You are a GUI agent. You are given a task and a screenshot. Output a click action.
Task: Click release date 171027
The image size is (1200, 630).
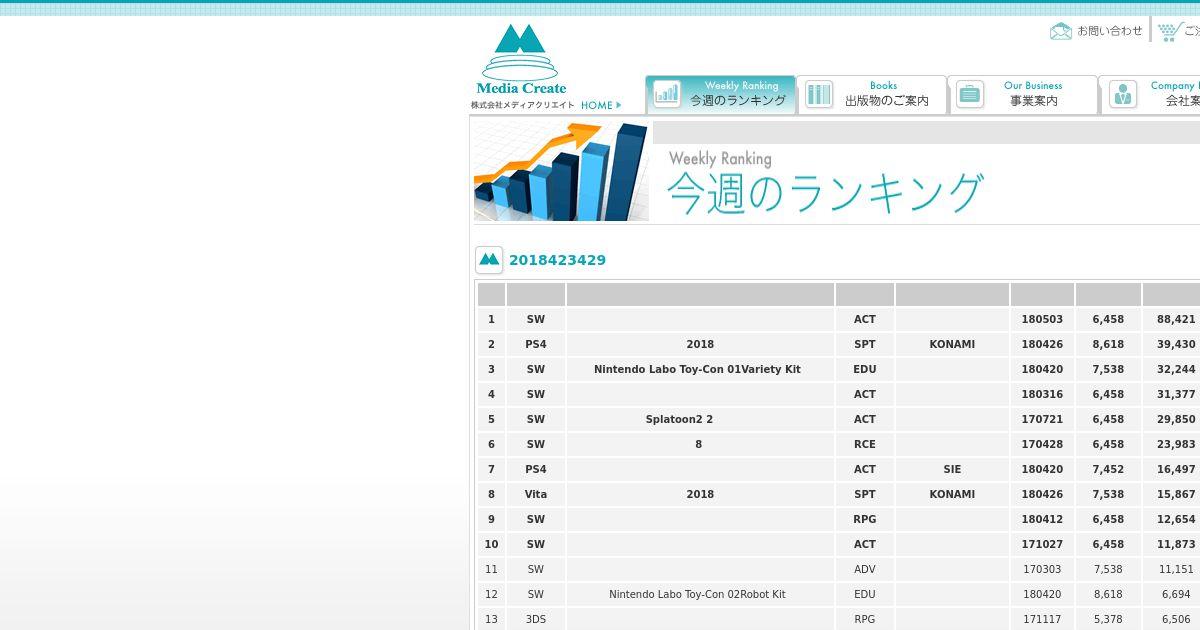[1042, 544]
